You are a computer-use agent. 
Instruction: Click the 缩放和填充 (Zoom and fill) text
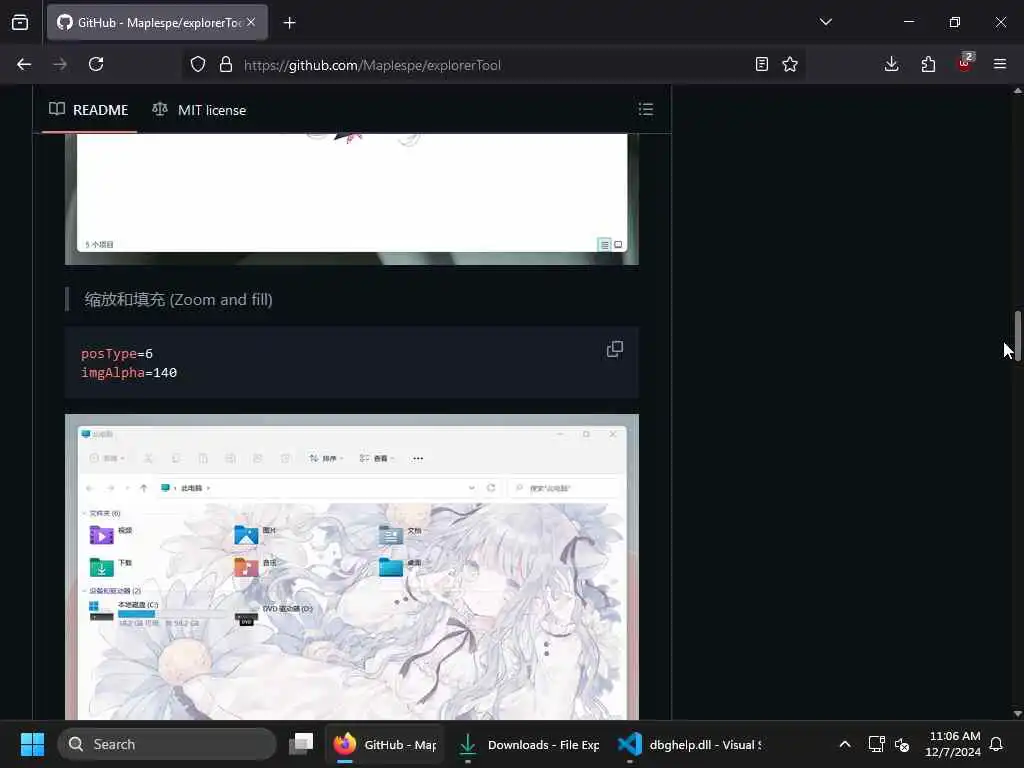[x=178, y=300]
